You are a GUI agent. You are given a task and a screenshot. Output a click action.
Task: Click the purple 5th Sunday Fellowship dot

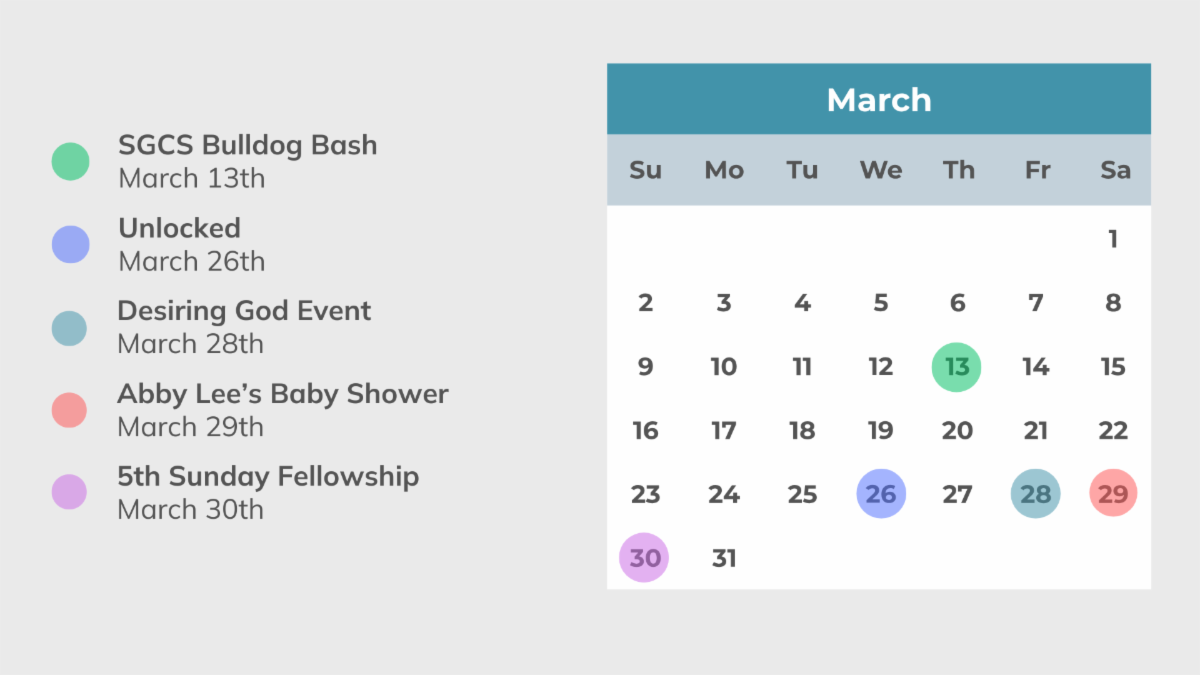coord(70,492)
